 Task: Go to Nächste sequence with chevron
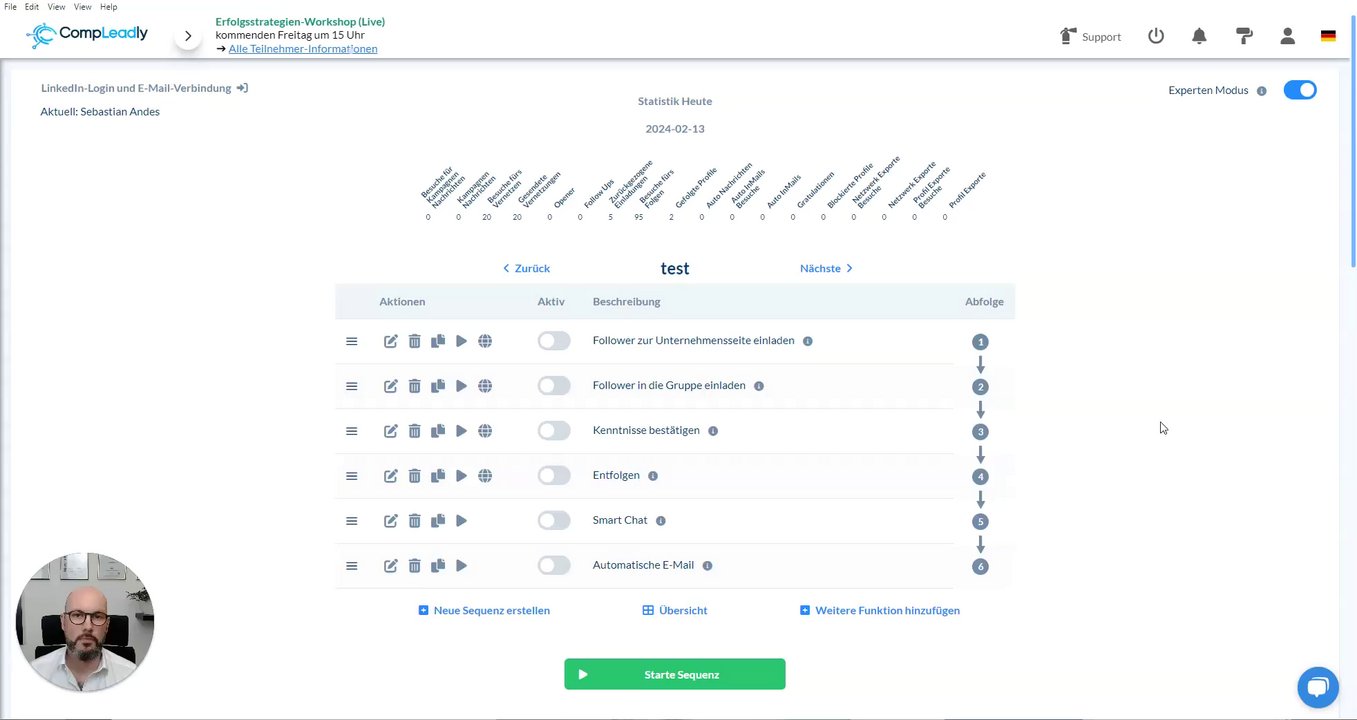click(826, 268)
